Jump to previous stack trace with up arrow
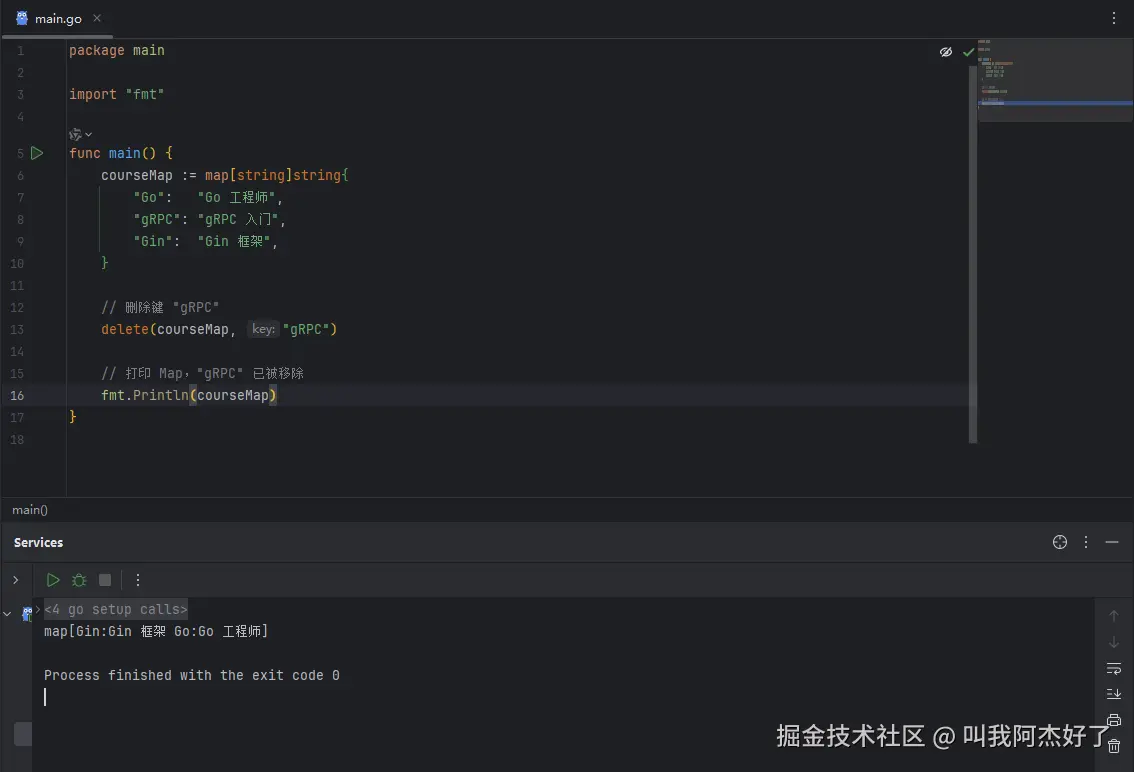Viewport: 1134px width, 772px height. 1114,616
